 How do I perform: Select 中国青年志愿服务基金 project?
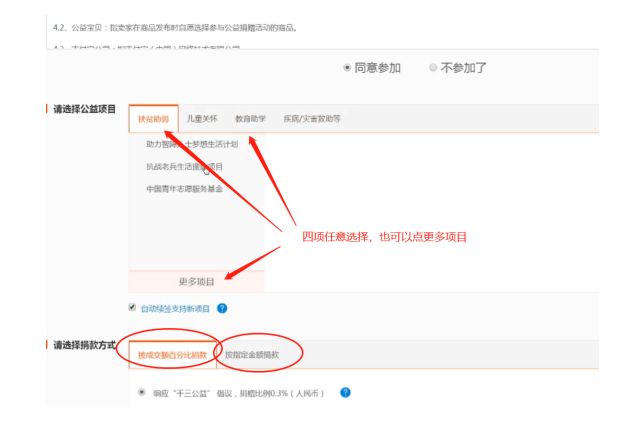click(x=184, y=188)
